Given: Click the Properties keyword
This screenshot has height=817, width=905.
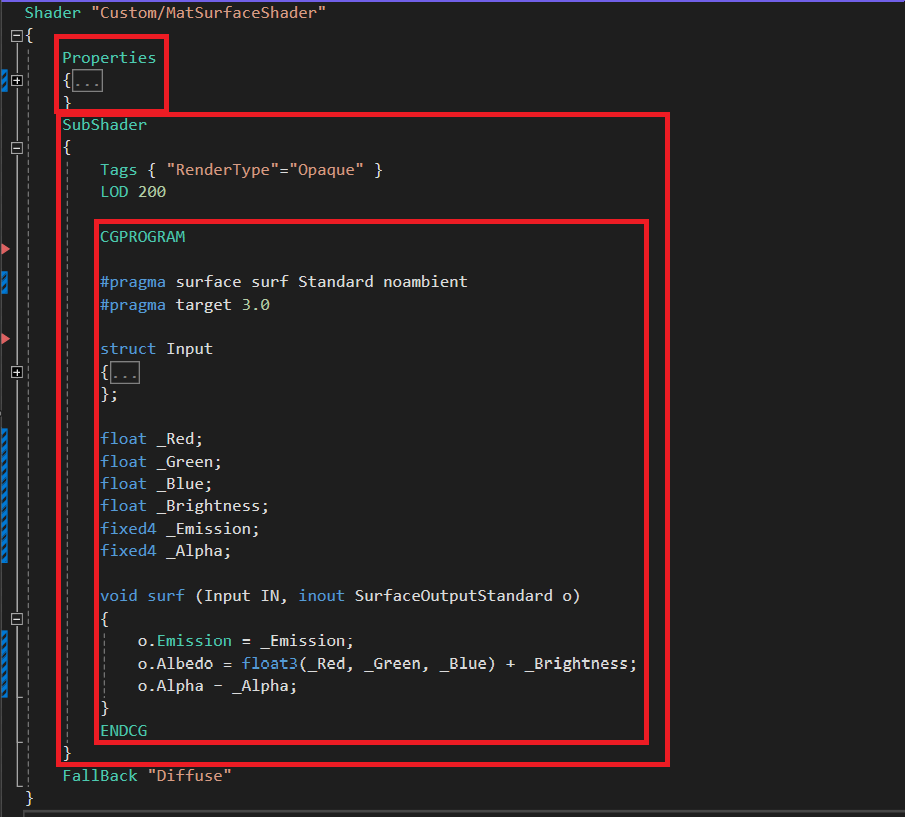Looking at the screenshot, I should click(109, 58).
